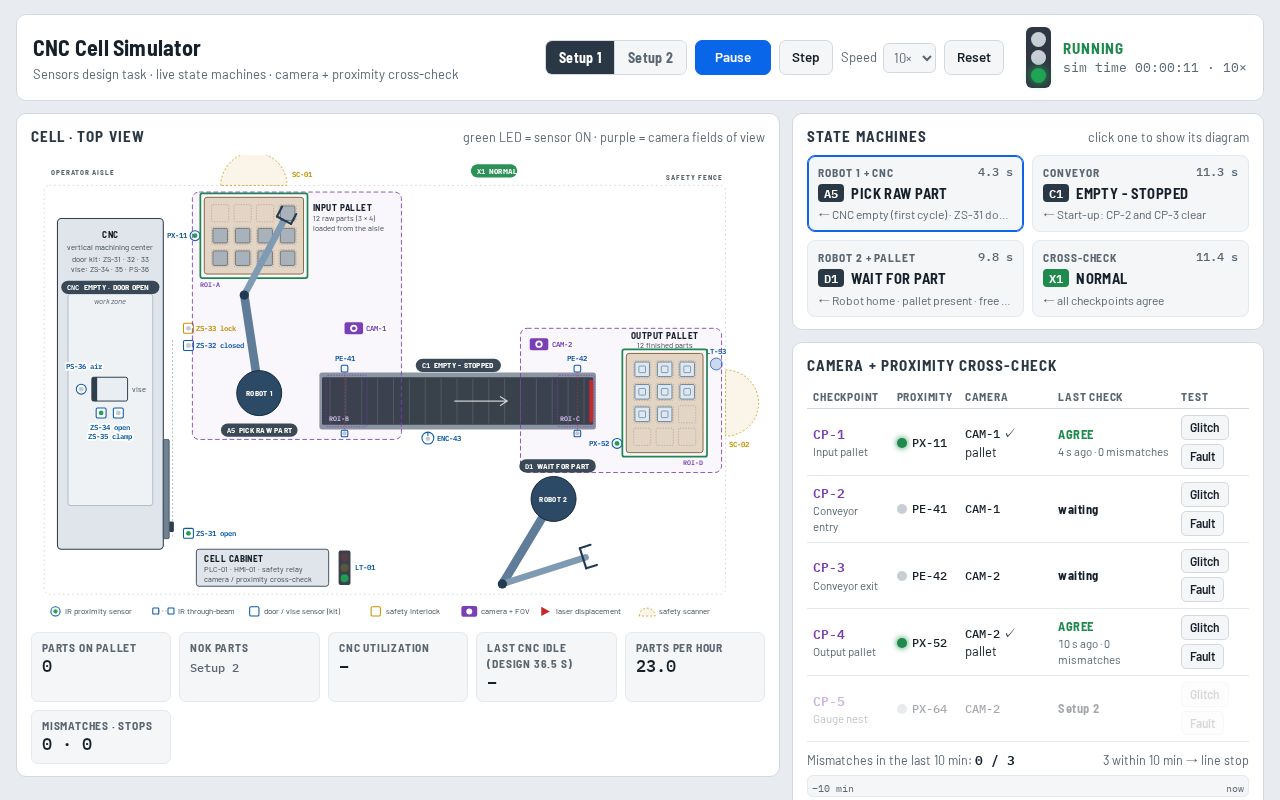Screen dimensions: 1280x800
Task: Advance simulation with Step button
Action: (806, 57)
